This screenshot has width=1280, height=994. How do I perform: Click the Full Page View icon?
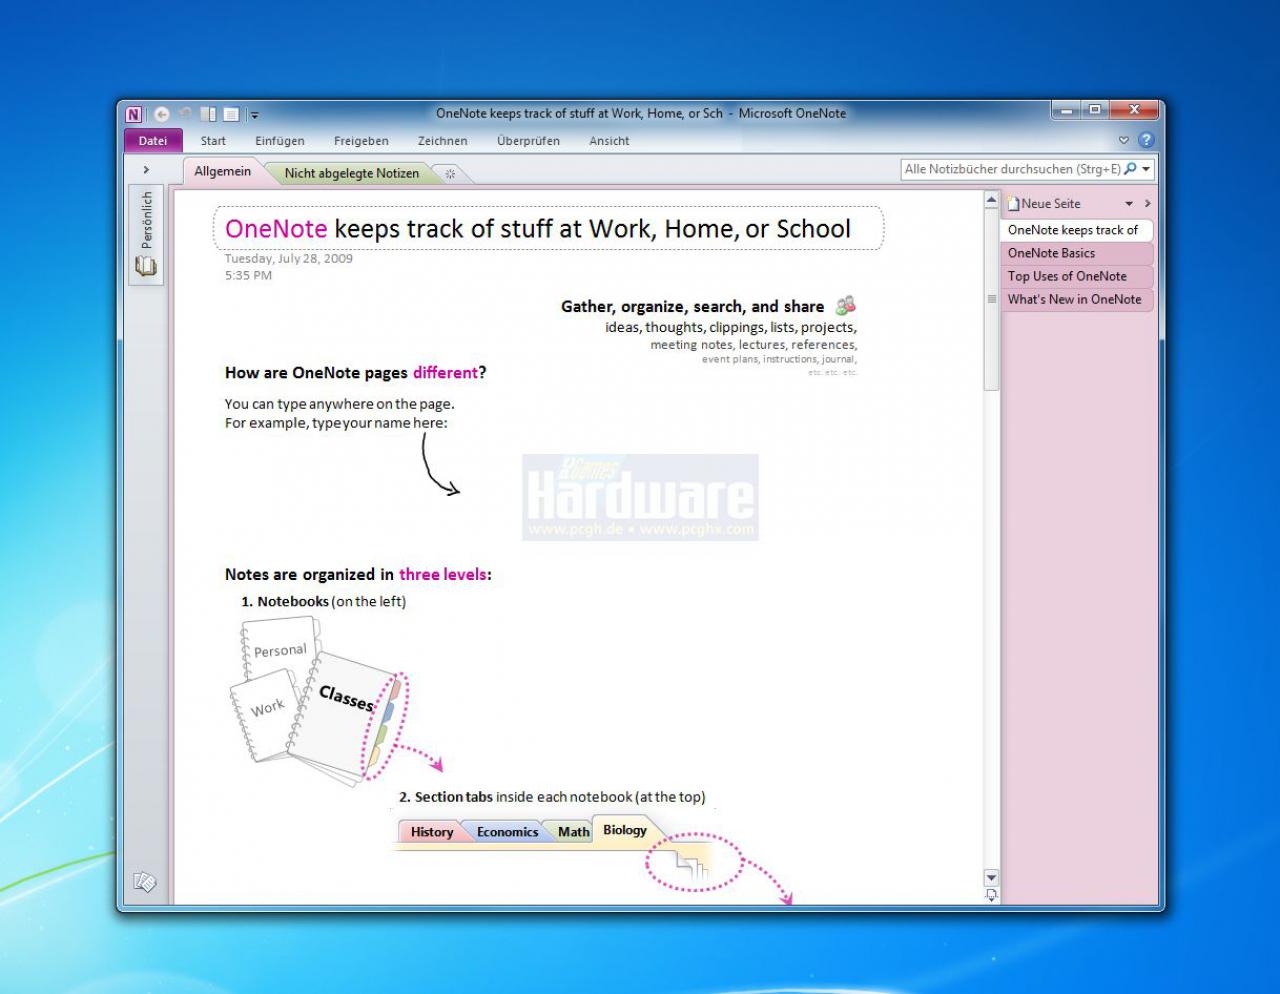pos(231,114)
